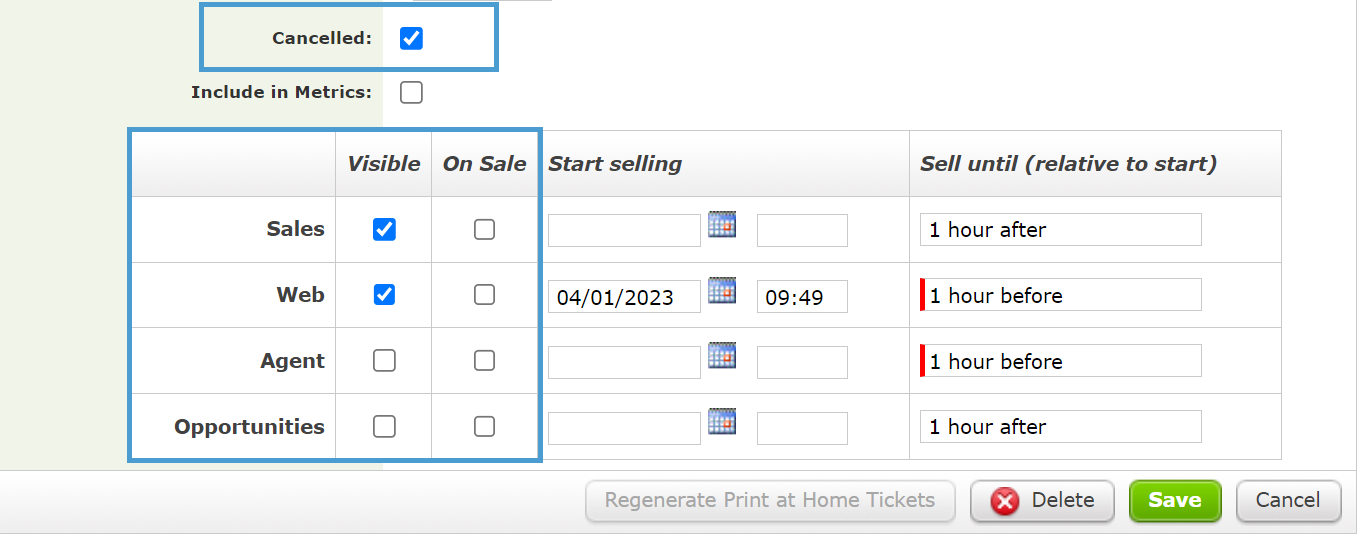Tick On Sale checkbox for Opportunities
The height and width of the screenshot is (543, 1368).
484,427
